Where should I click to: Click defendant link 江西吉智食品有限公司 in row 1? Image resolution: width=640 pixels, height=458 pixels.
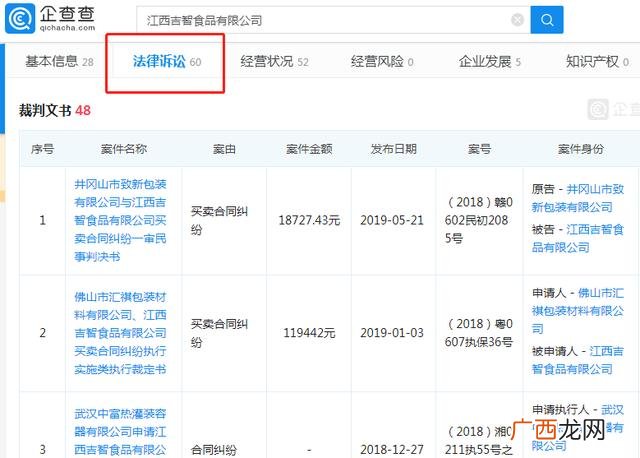578,238
